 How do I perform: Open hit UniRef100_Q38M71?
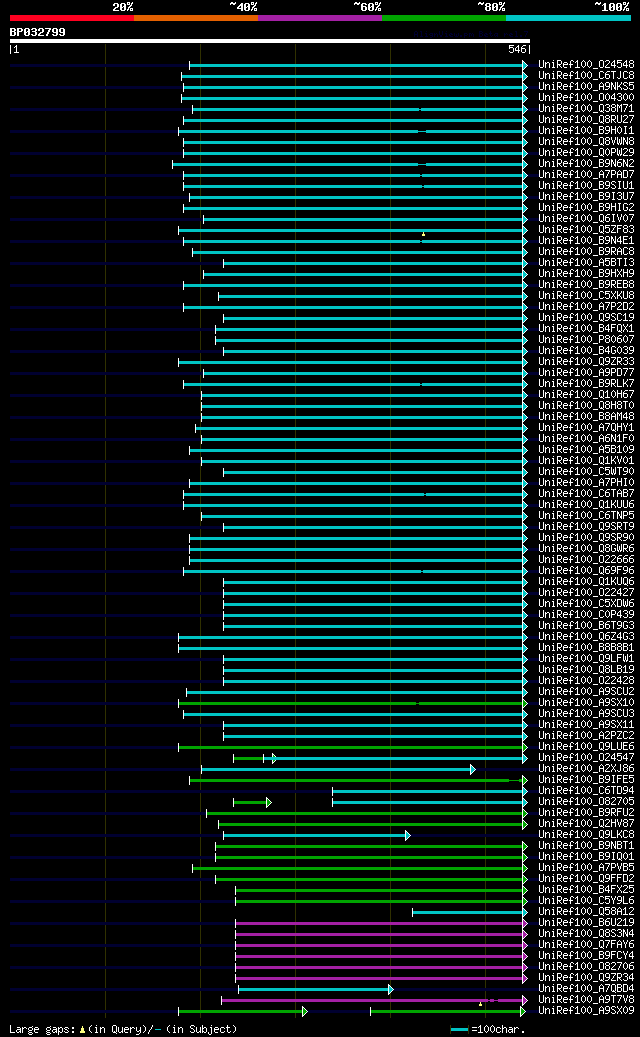(586, 108)
